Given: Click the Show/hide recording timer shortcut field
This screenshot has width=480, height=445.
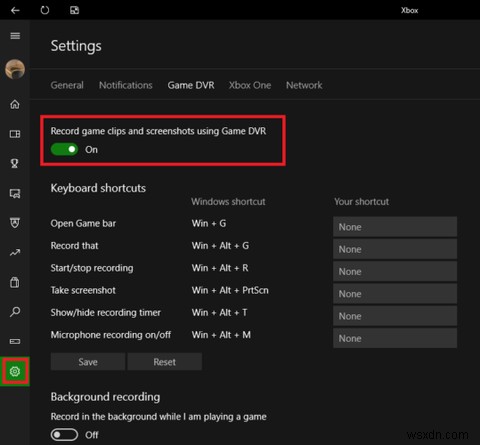Looking at the screenshot, I should click(x=395, y=316).
